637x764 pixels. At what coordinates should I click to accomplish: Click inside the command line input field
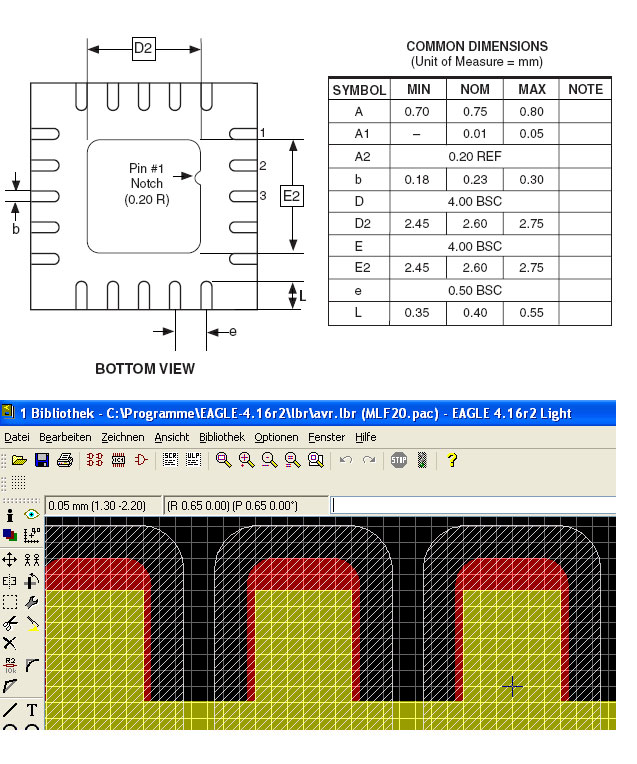[x=473, y=505]
